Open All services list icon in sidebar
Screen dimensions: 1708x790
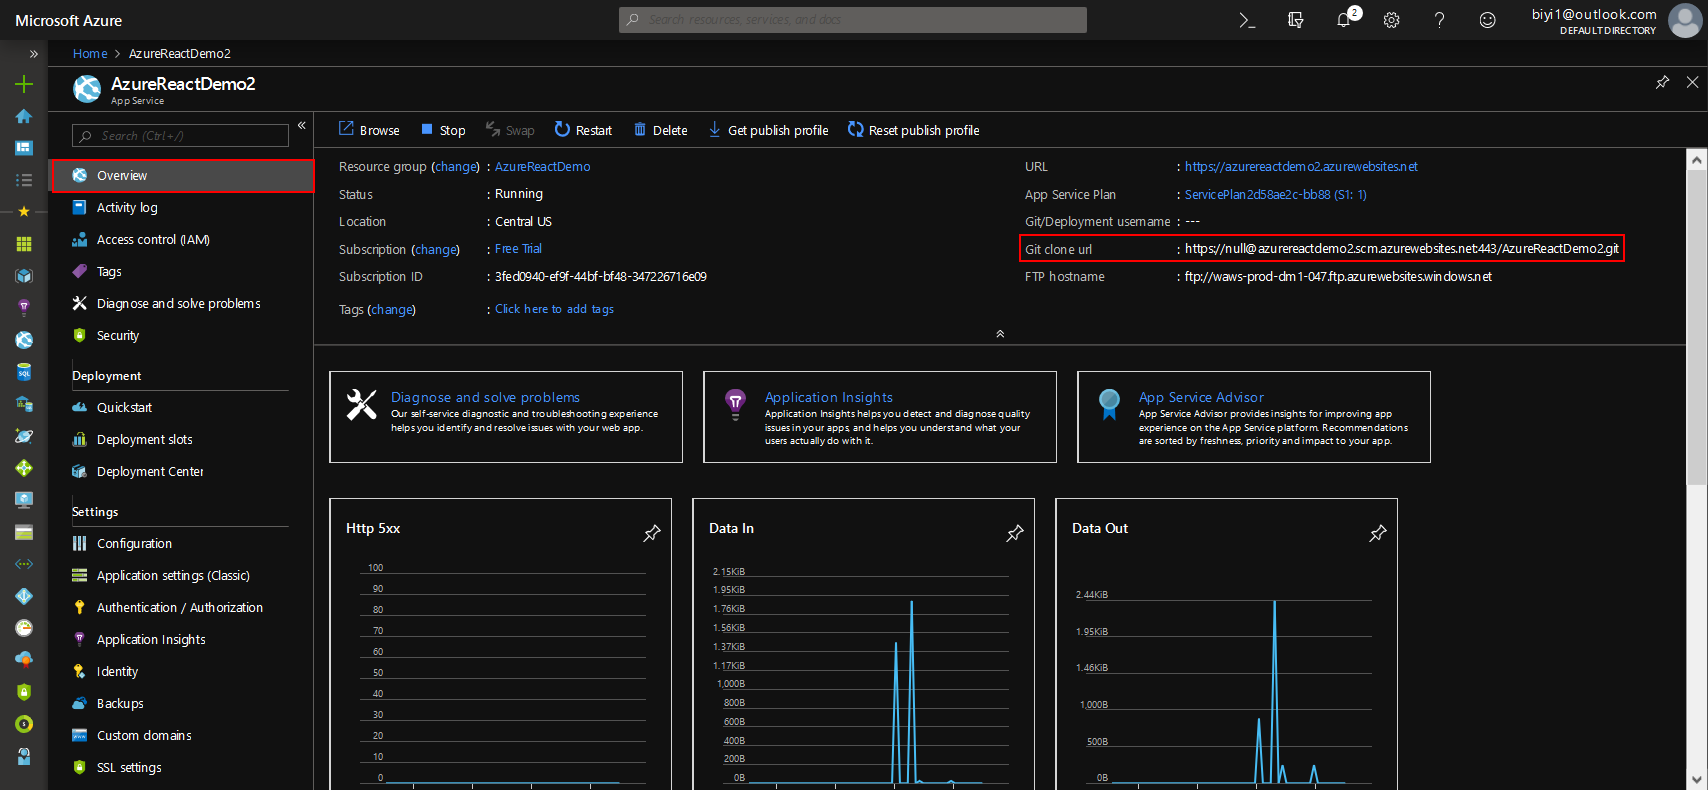[24, 180]
